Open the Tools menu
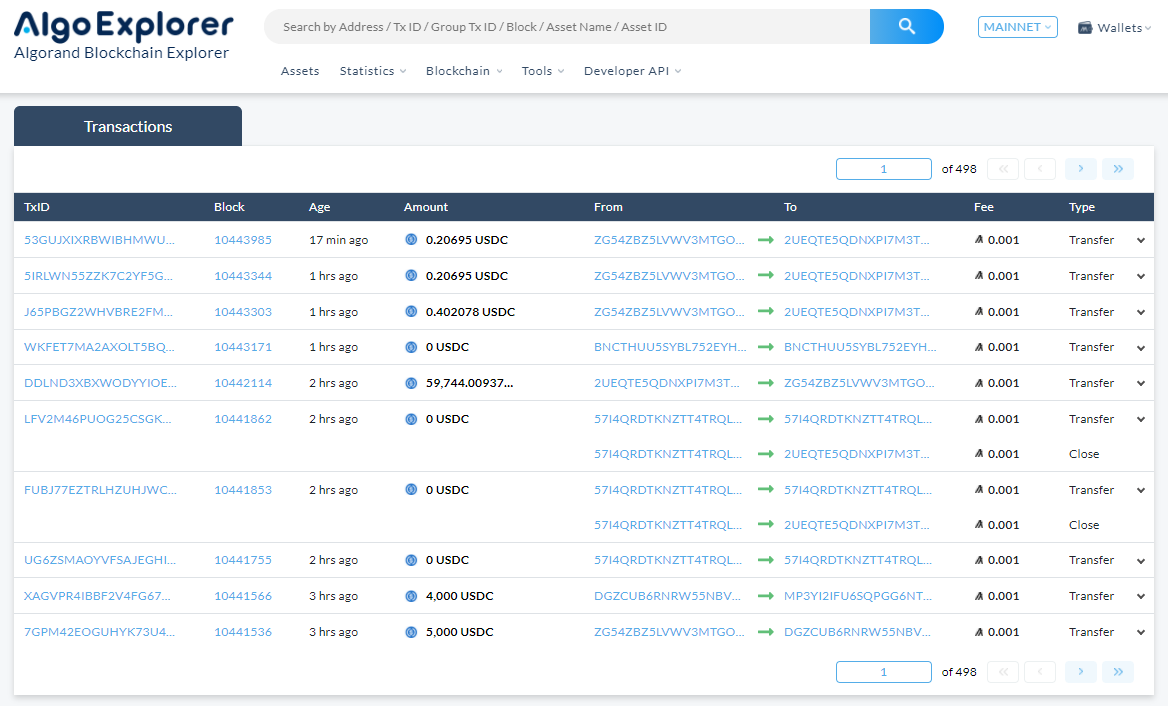This screenshot has width=1168, height=706. 543,71
